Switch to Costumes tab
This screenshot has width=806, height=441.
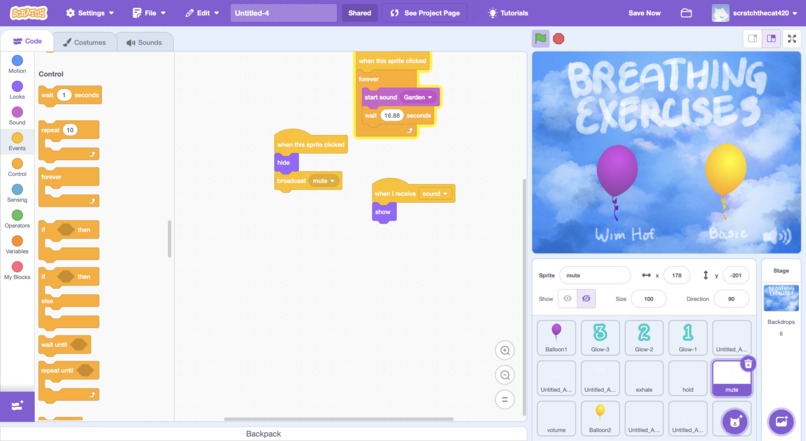pos(84,42)
